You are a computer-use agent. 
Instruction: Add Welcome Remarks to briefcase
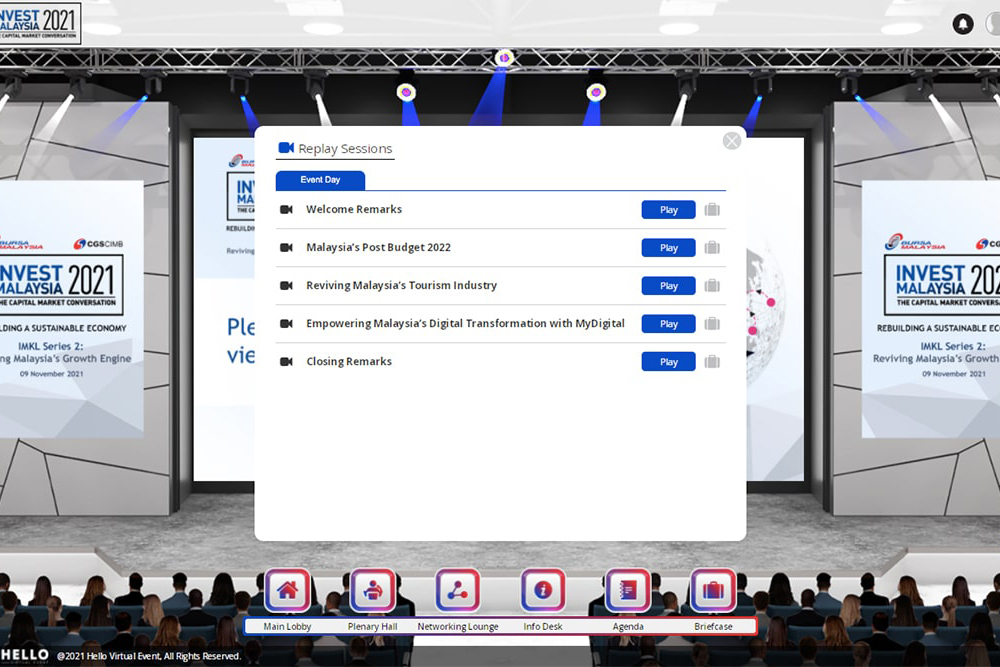[x=712, y=209]
